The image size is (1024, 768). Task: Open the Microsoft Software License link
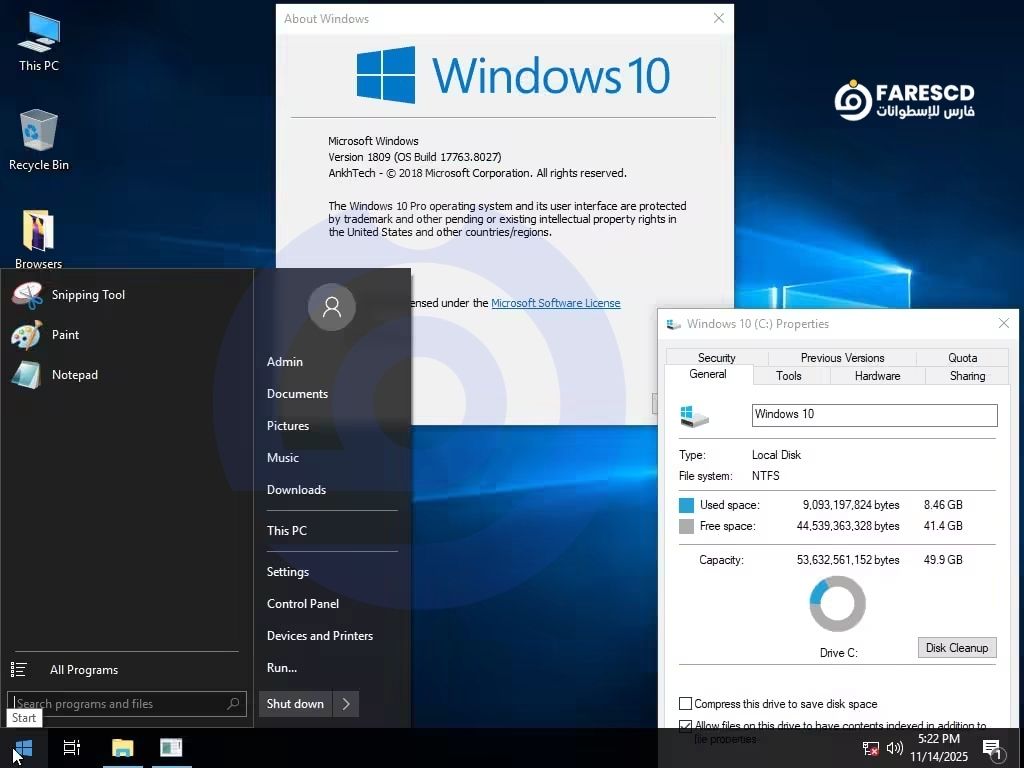[x=555, y=303]
